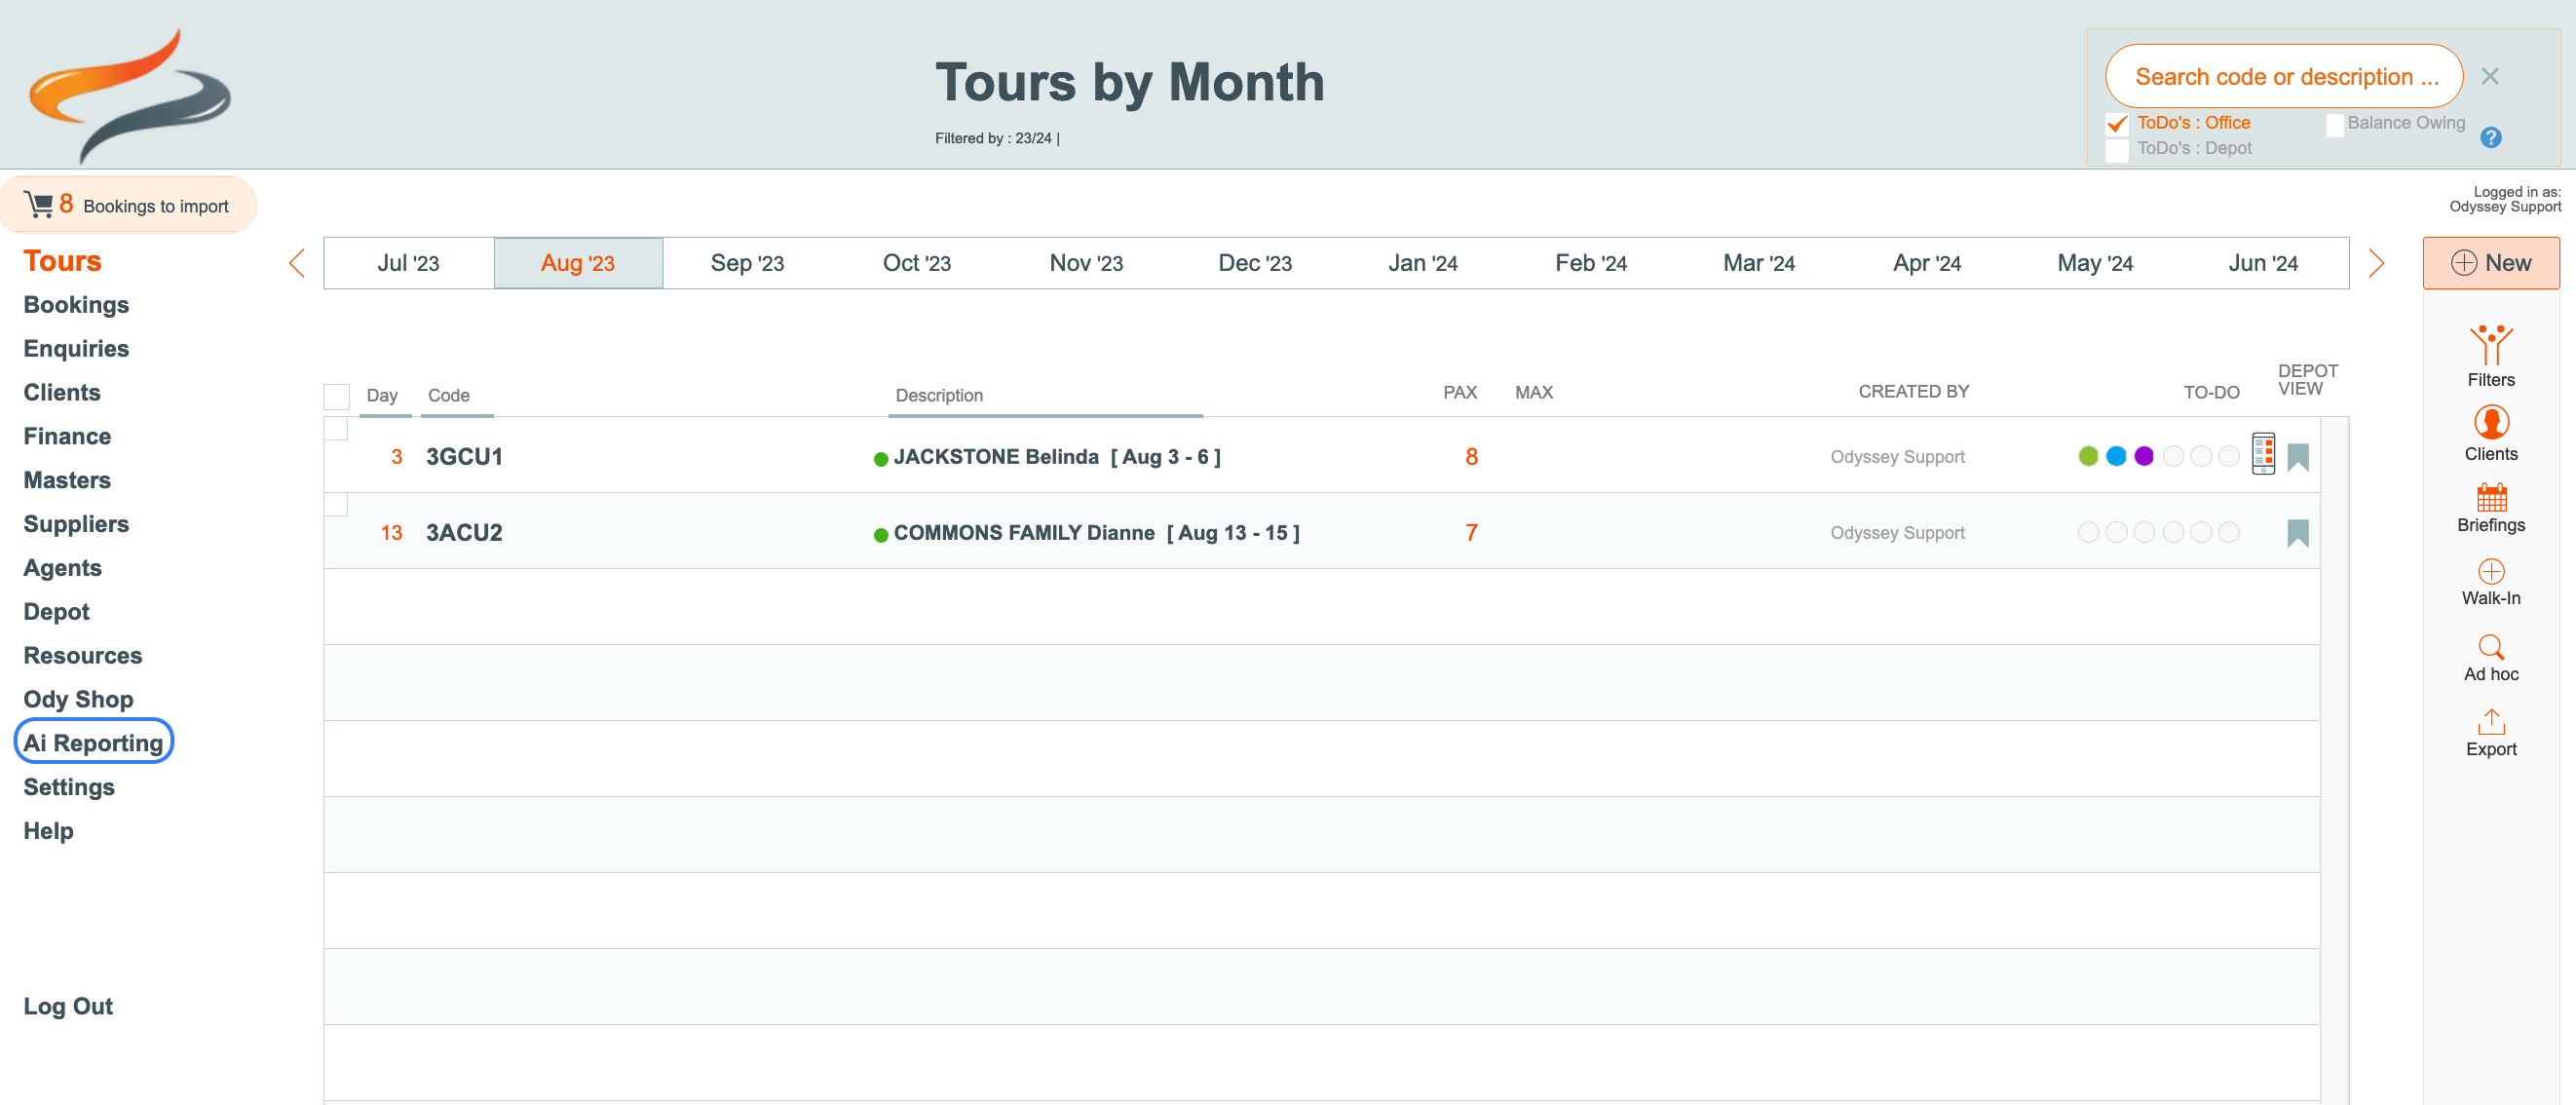Screen dimensions: 2576x1105
Task: Click the blue help question mark icon
Action: (2490, 137)
